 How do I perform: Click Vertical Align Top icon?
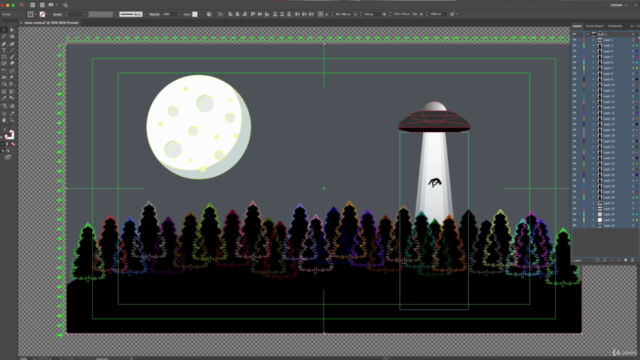(x=253, y=14)
